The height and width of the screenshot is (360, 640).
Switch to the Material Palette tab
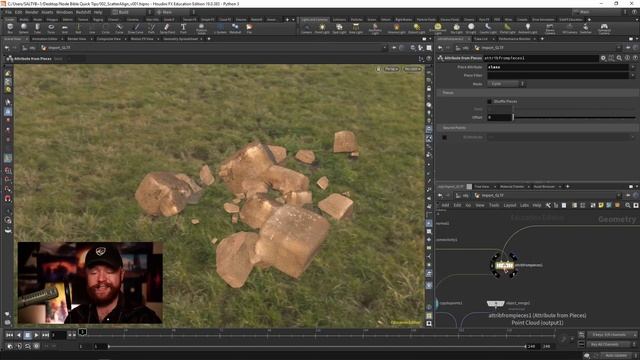coord(512,187)
